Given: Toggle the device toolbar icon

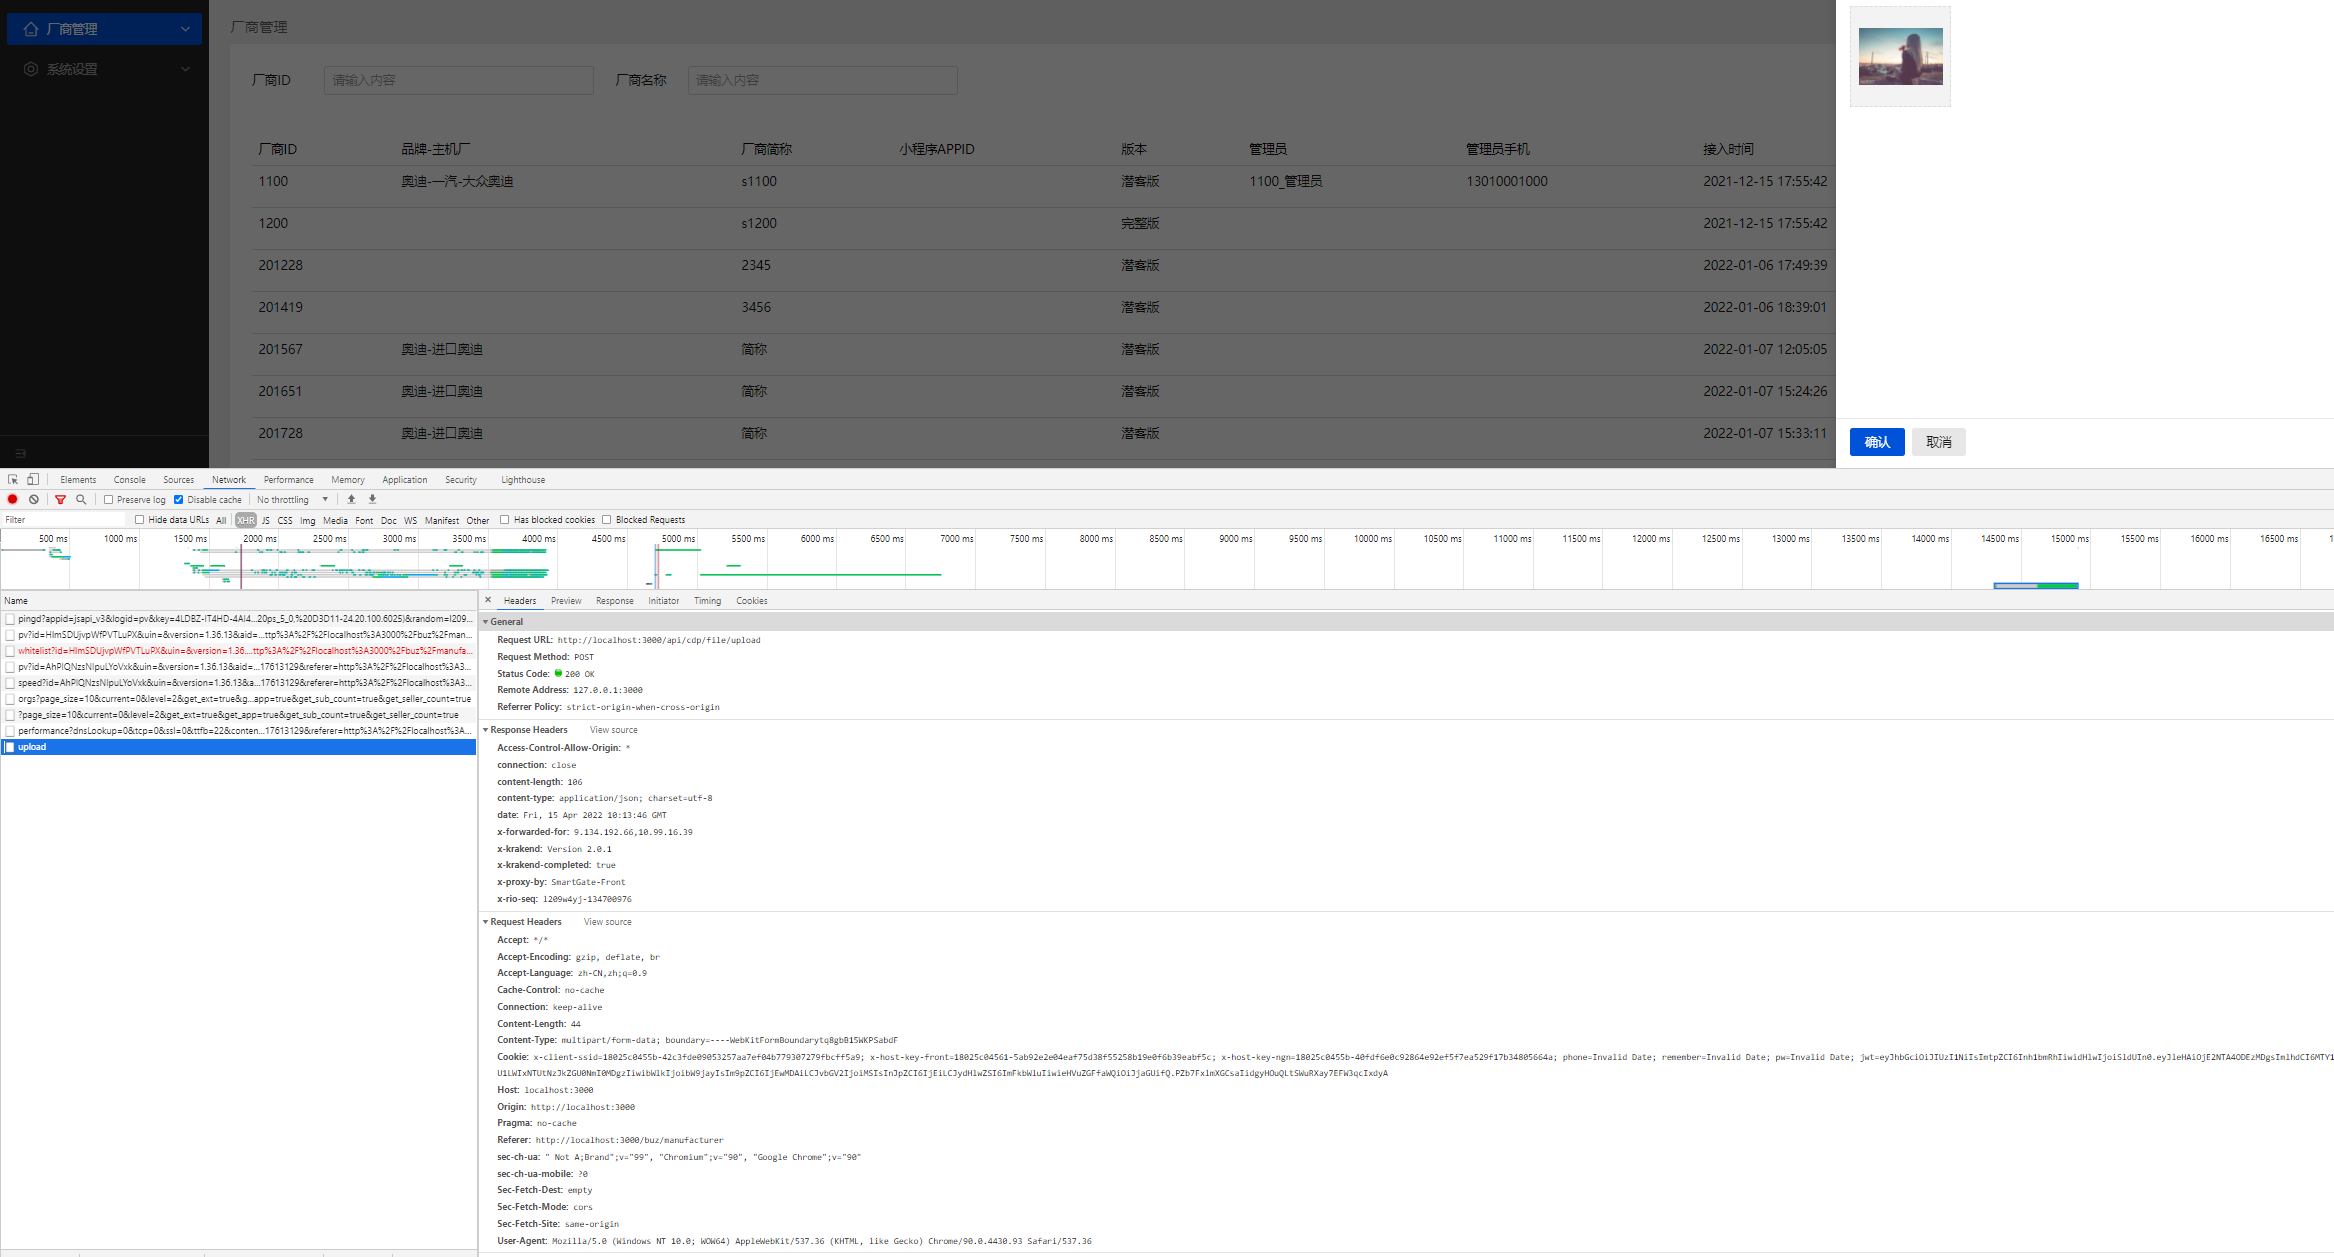Looking at the screenshot, I should 33,480.
